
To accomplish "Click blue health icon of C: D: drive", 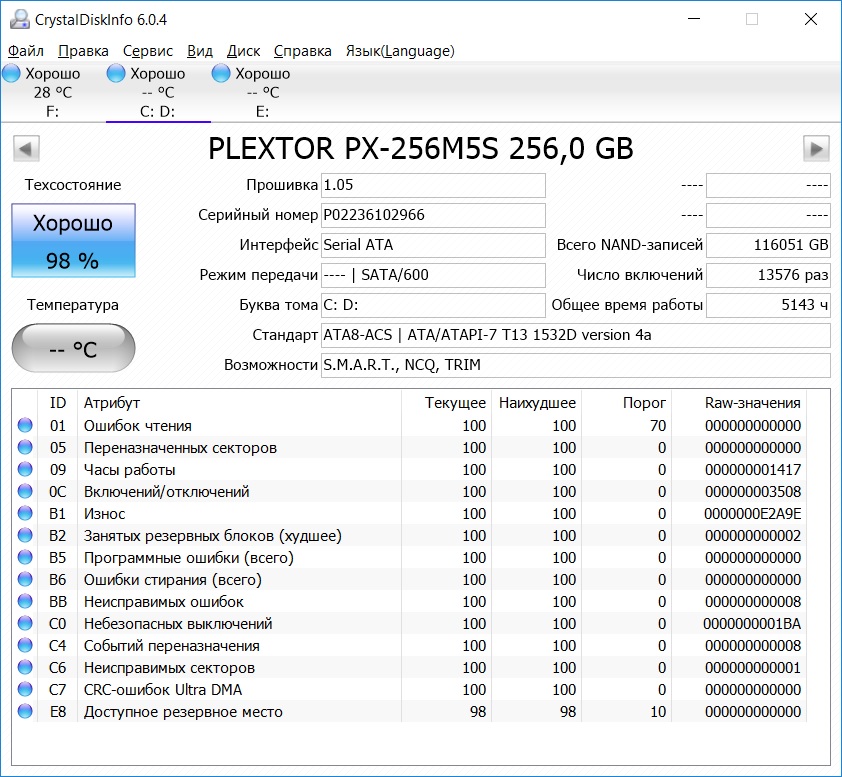I will (x=116, y=74).
